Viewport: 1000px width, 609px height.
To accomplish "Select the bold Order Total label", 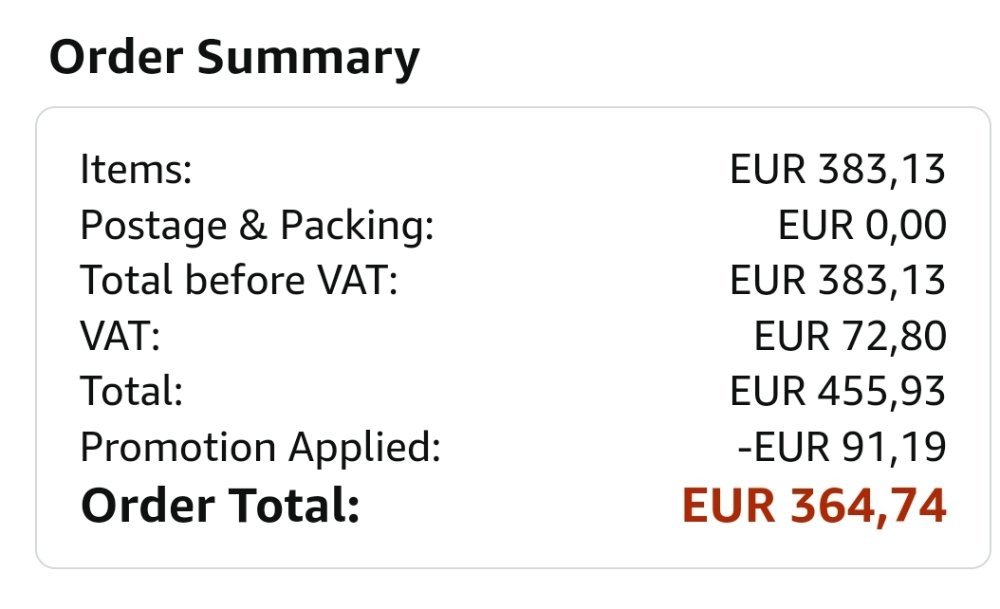I will click(220, 506).
